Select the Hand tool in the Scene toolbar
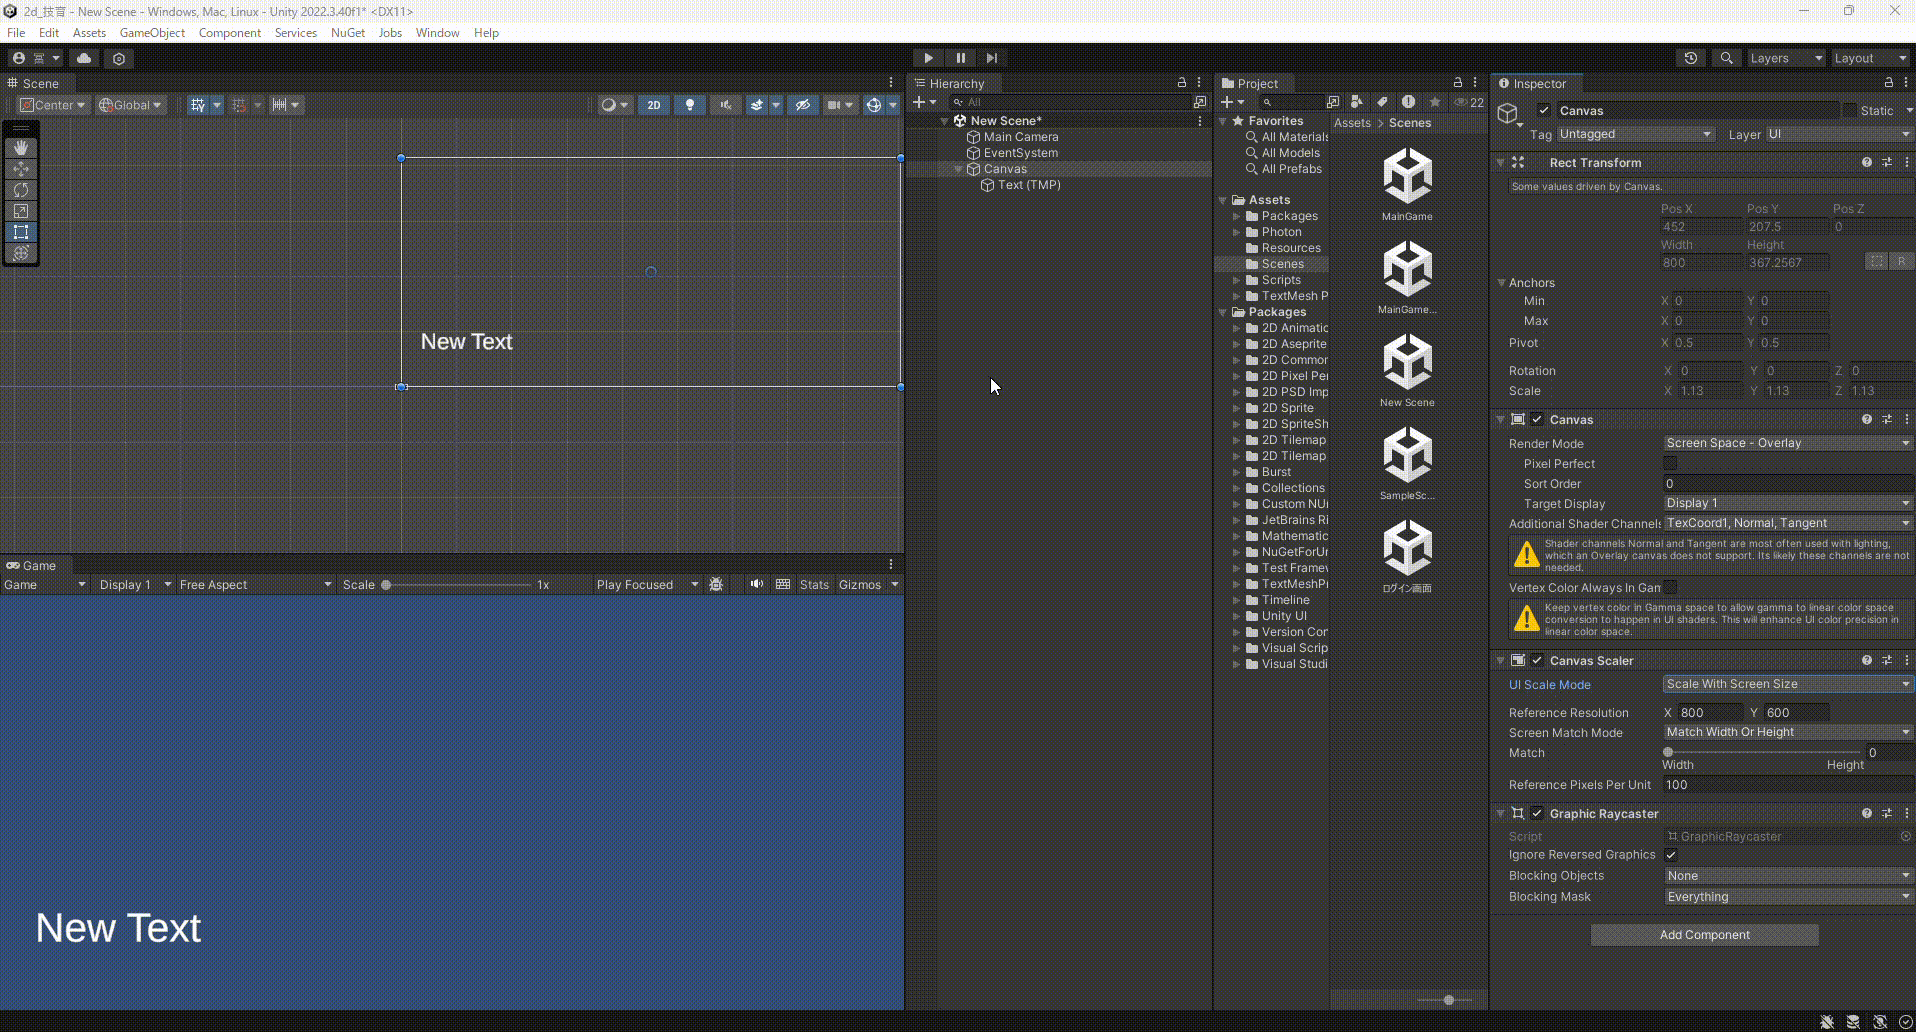 pos(20,147)
